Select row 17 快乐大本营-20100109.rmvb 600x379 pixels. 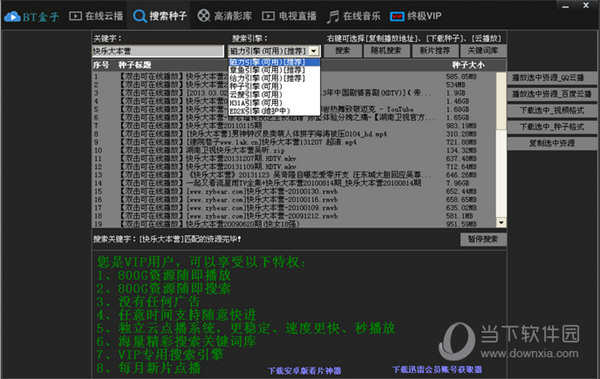pos(295,208)
